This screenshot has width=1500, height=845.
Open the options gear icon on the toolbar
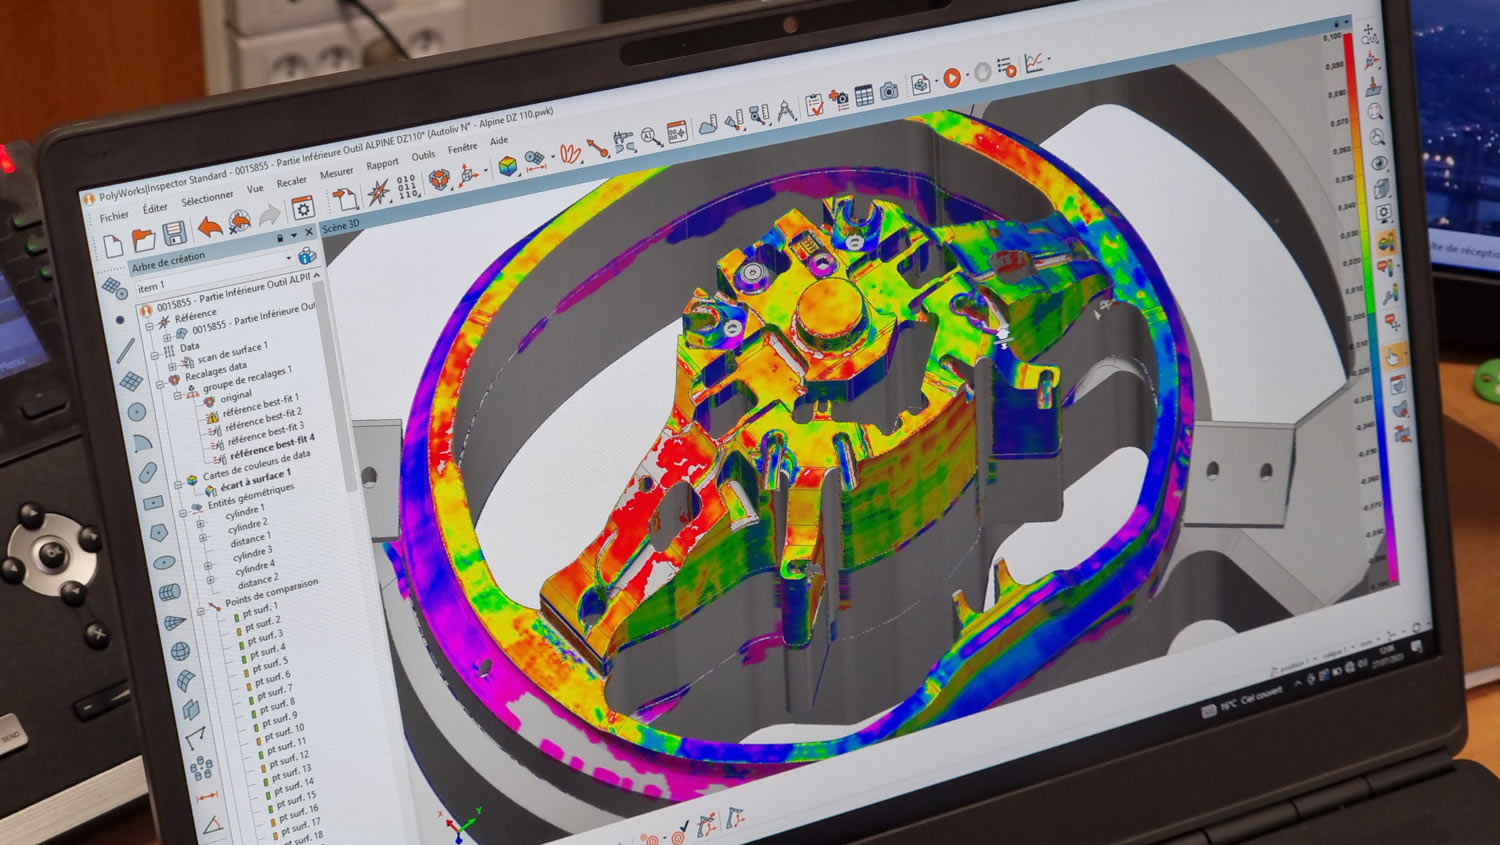pyautogui.click(x=303, y=208)
